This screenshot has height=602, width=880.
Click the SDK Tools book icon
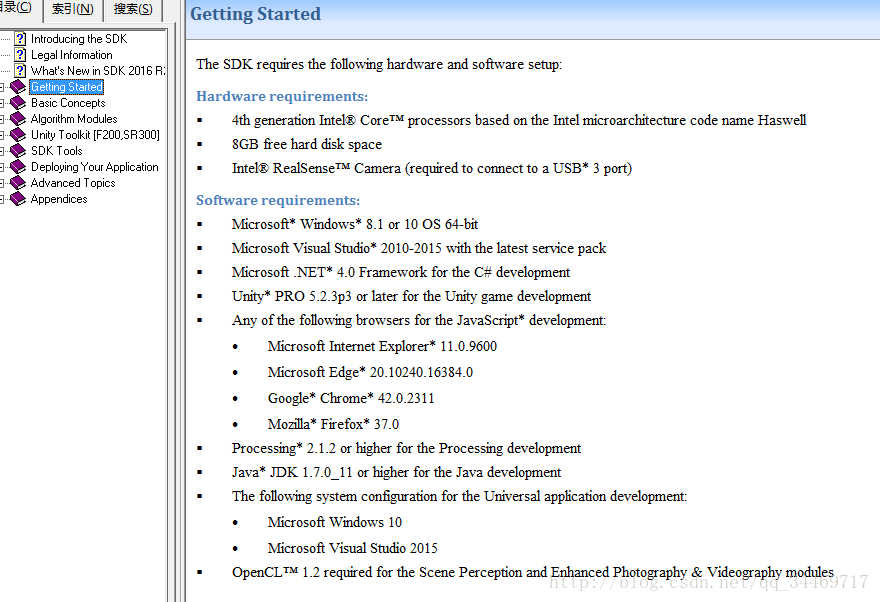click(18, 151)
